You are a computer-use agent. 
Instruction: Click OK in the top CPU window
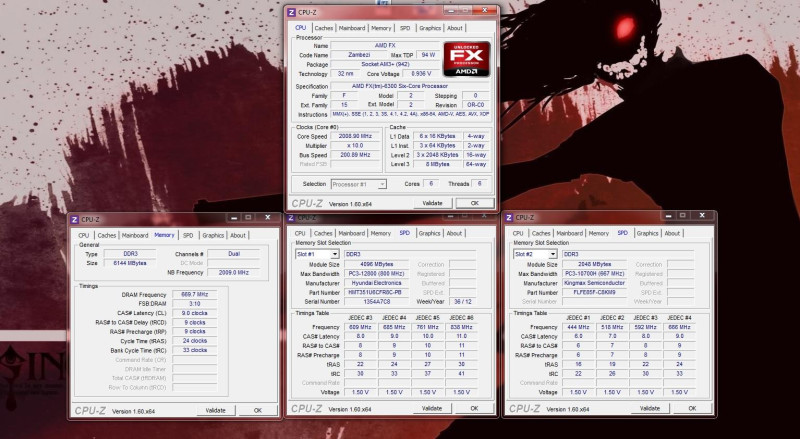pyautogui.click(x=474, y=203)
